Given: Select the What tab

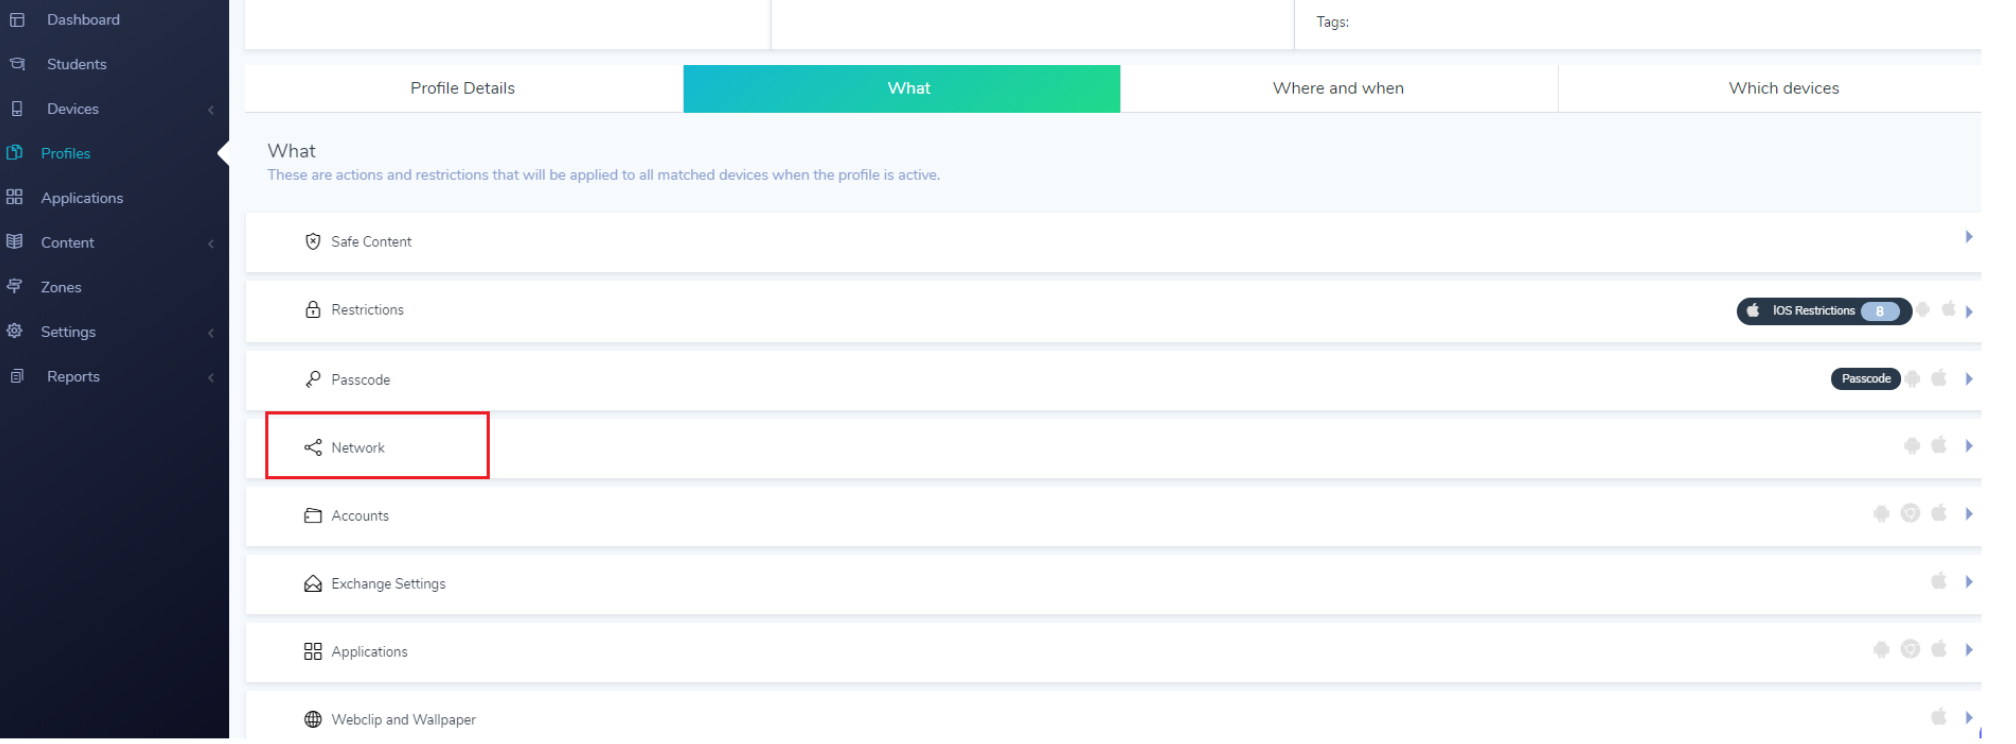Looking at the screenshot, I should (902, 89).
